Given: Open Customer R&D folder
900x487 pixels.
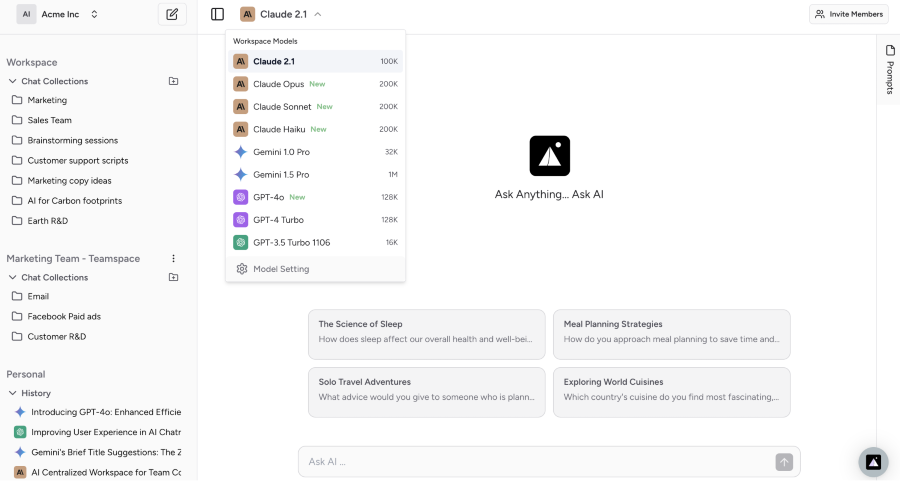Looking at the screenshot, I should click(x=56, y=337).
